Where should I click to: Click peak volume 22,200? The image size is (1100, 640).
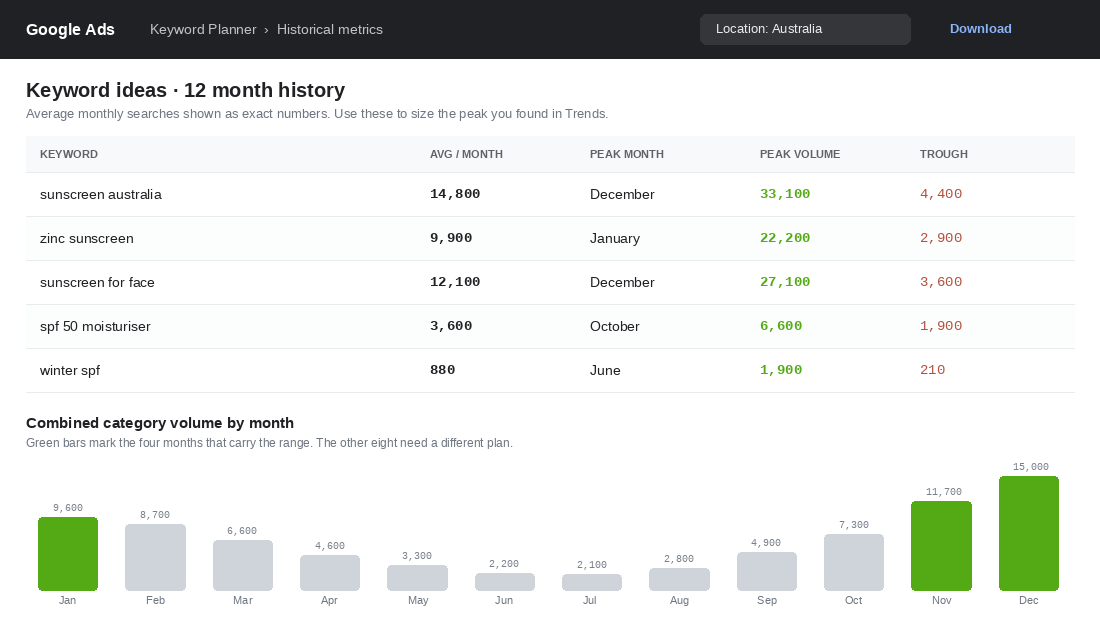[x=784, y=238]
